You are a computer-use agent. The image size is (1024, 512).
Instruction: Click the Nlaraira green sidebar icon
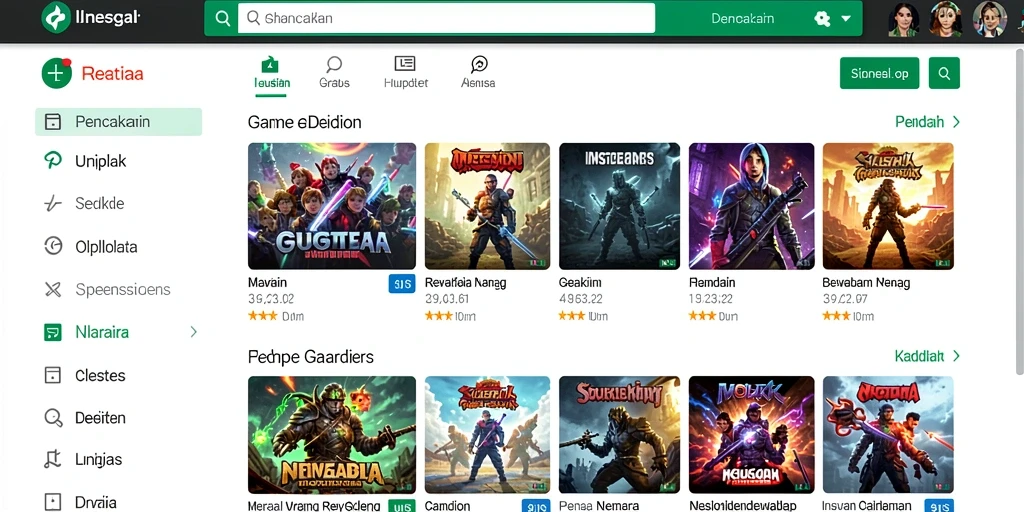tap(52, 332)
